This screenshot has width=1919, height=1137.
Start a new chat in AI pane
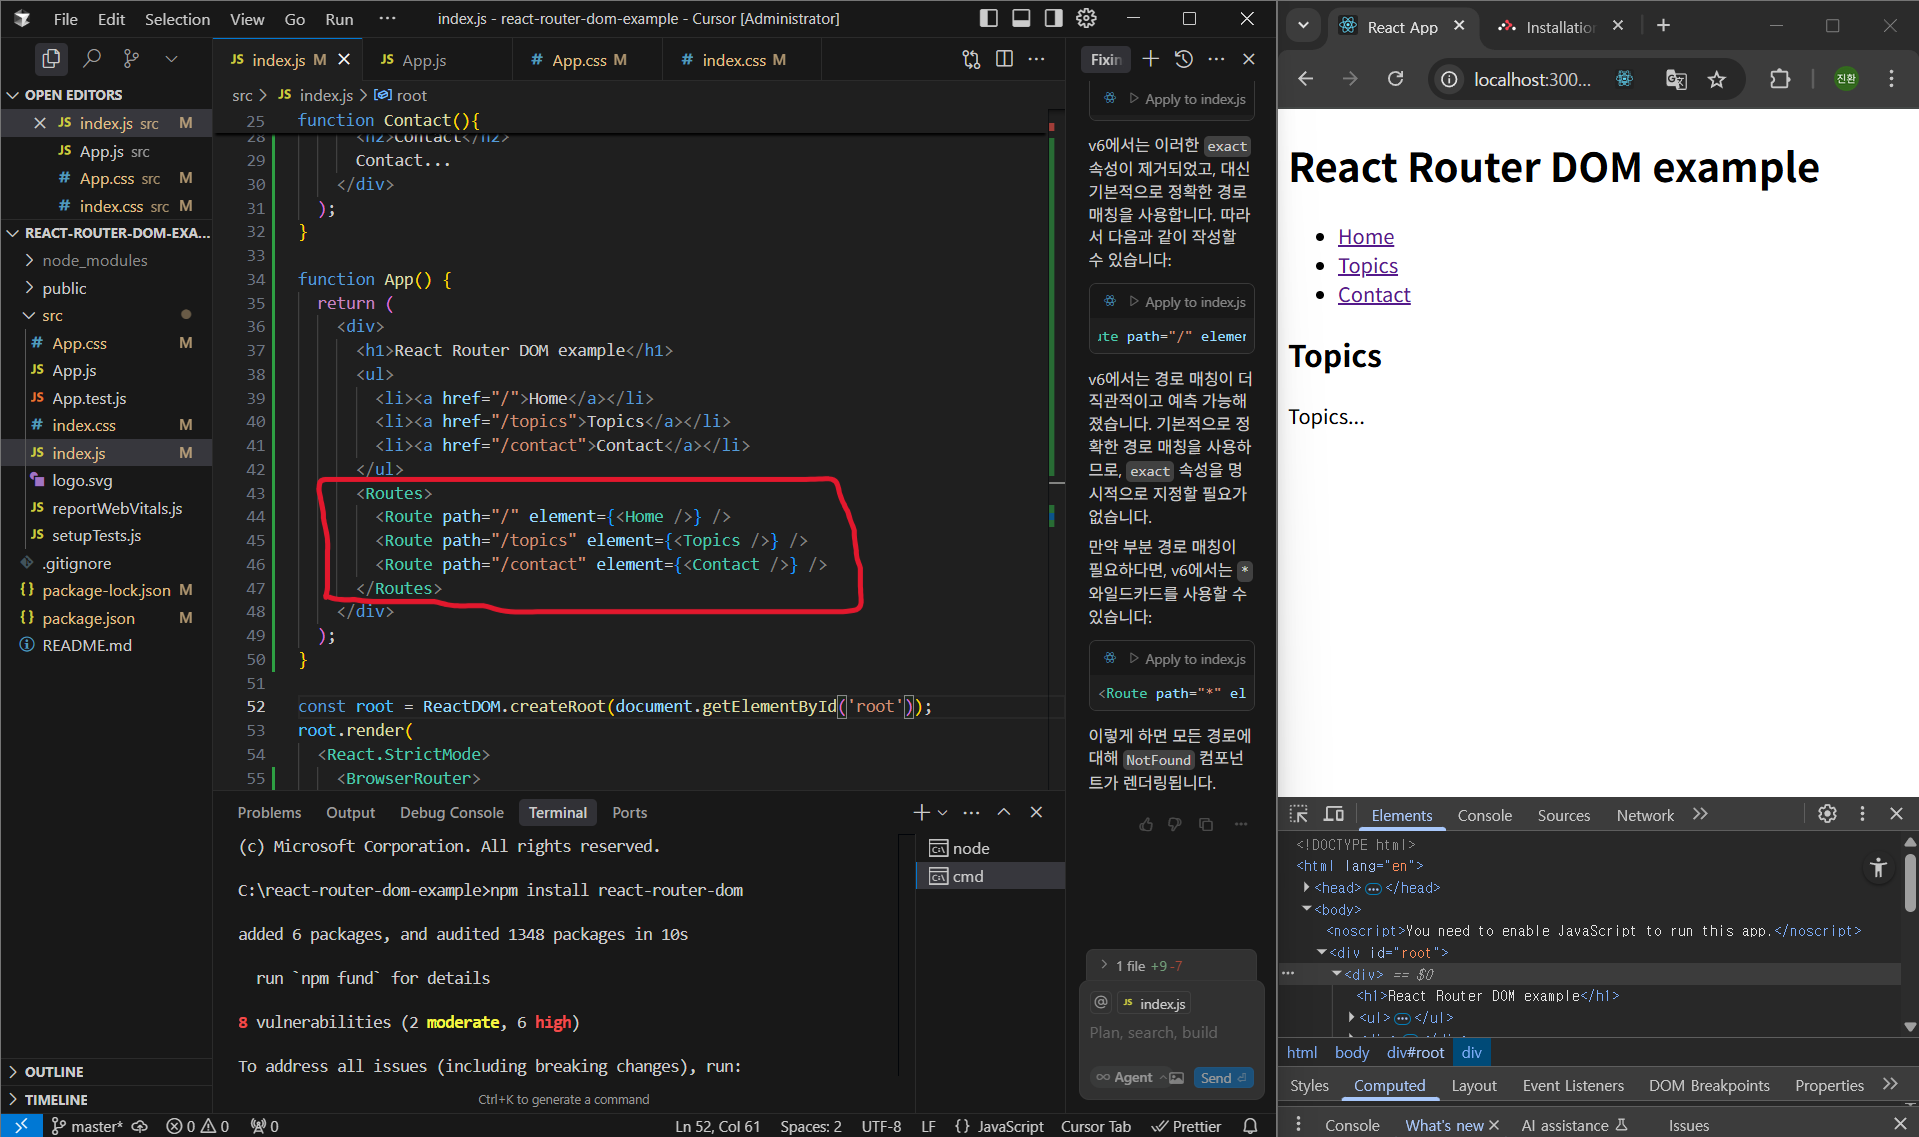(1151, 59)
